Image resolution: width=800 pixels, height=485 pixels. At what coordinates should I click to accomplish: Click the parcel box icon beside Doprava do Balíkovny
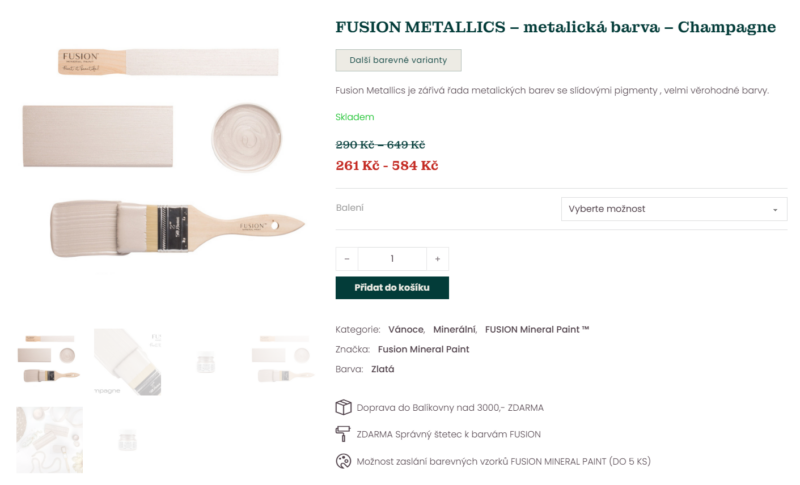[343, 407]
